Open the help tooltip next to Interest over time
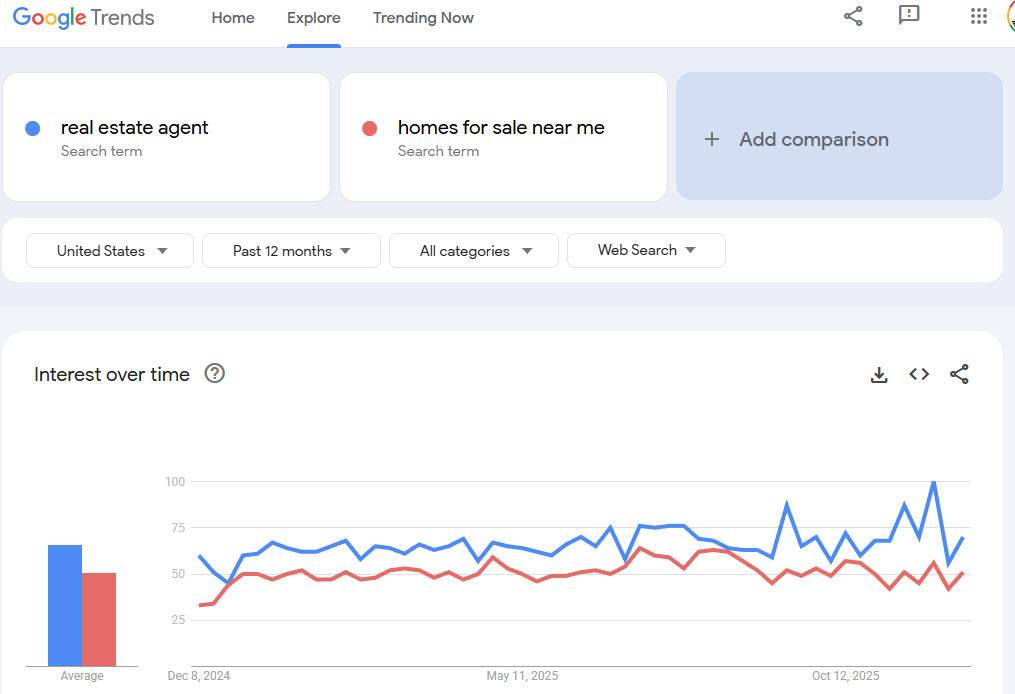Image resolution: width=1015 pixels, height=694 pixels. click(x=214, y=373)
